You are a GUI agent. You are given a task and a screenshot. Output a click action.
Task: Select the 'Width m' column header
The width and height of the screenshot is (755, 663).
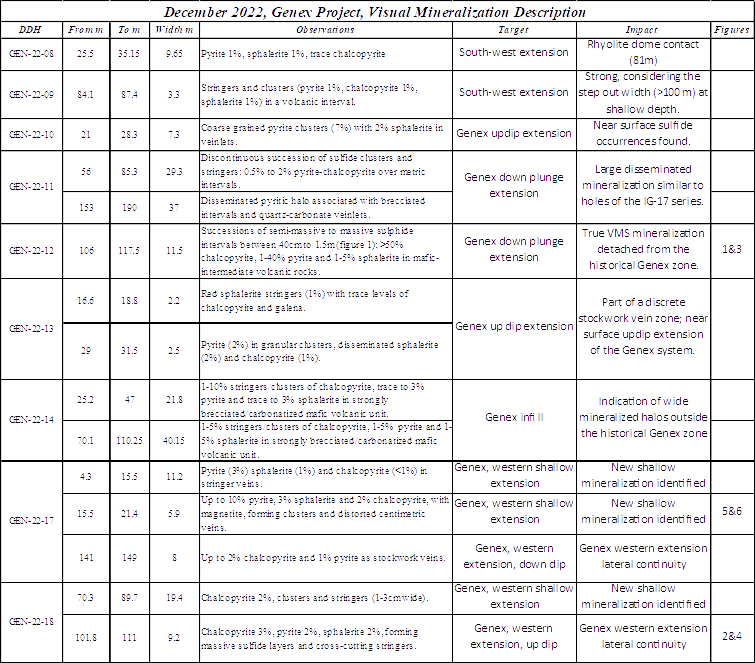coord(174,30)
